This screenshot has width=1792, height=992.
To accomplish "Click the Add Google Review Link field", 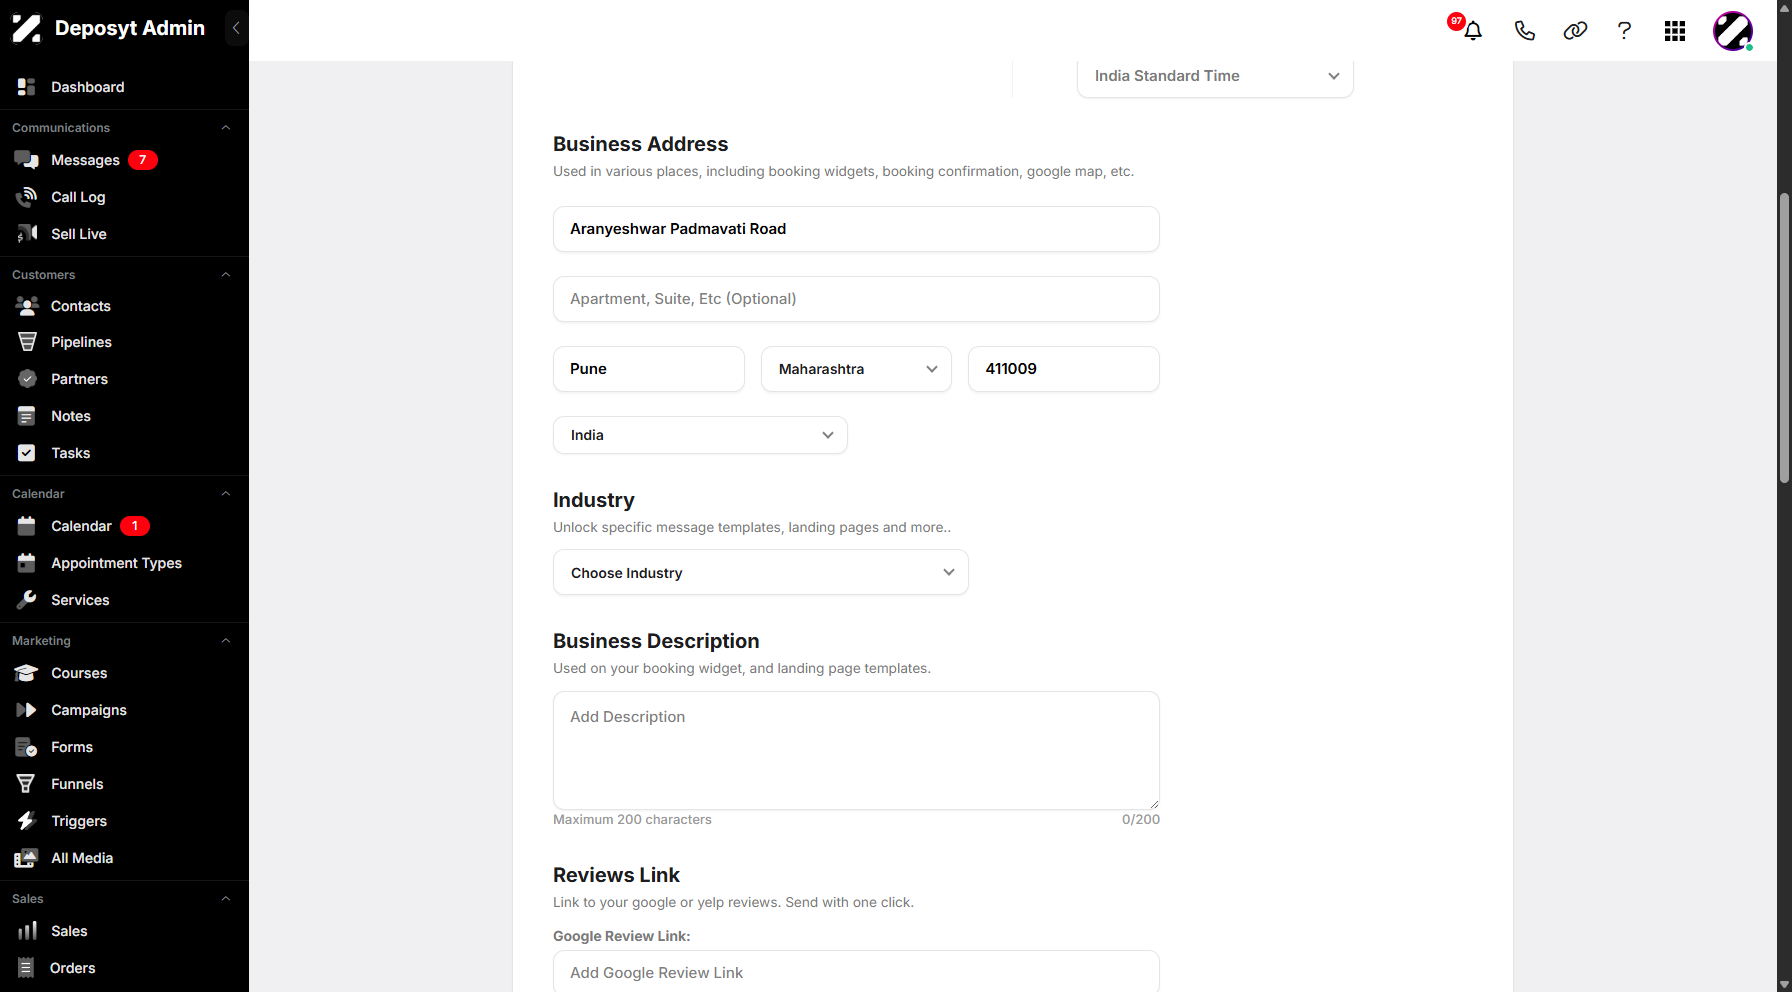I will tap(856, 972).
